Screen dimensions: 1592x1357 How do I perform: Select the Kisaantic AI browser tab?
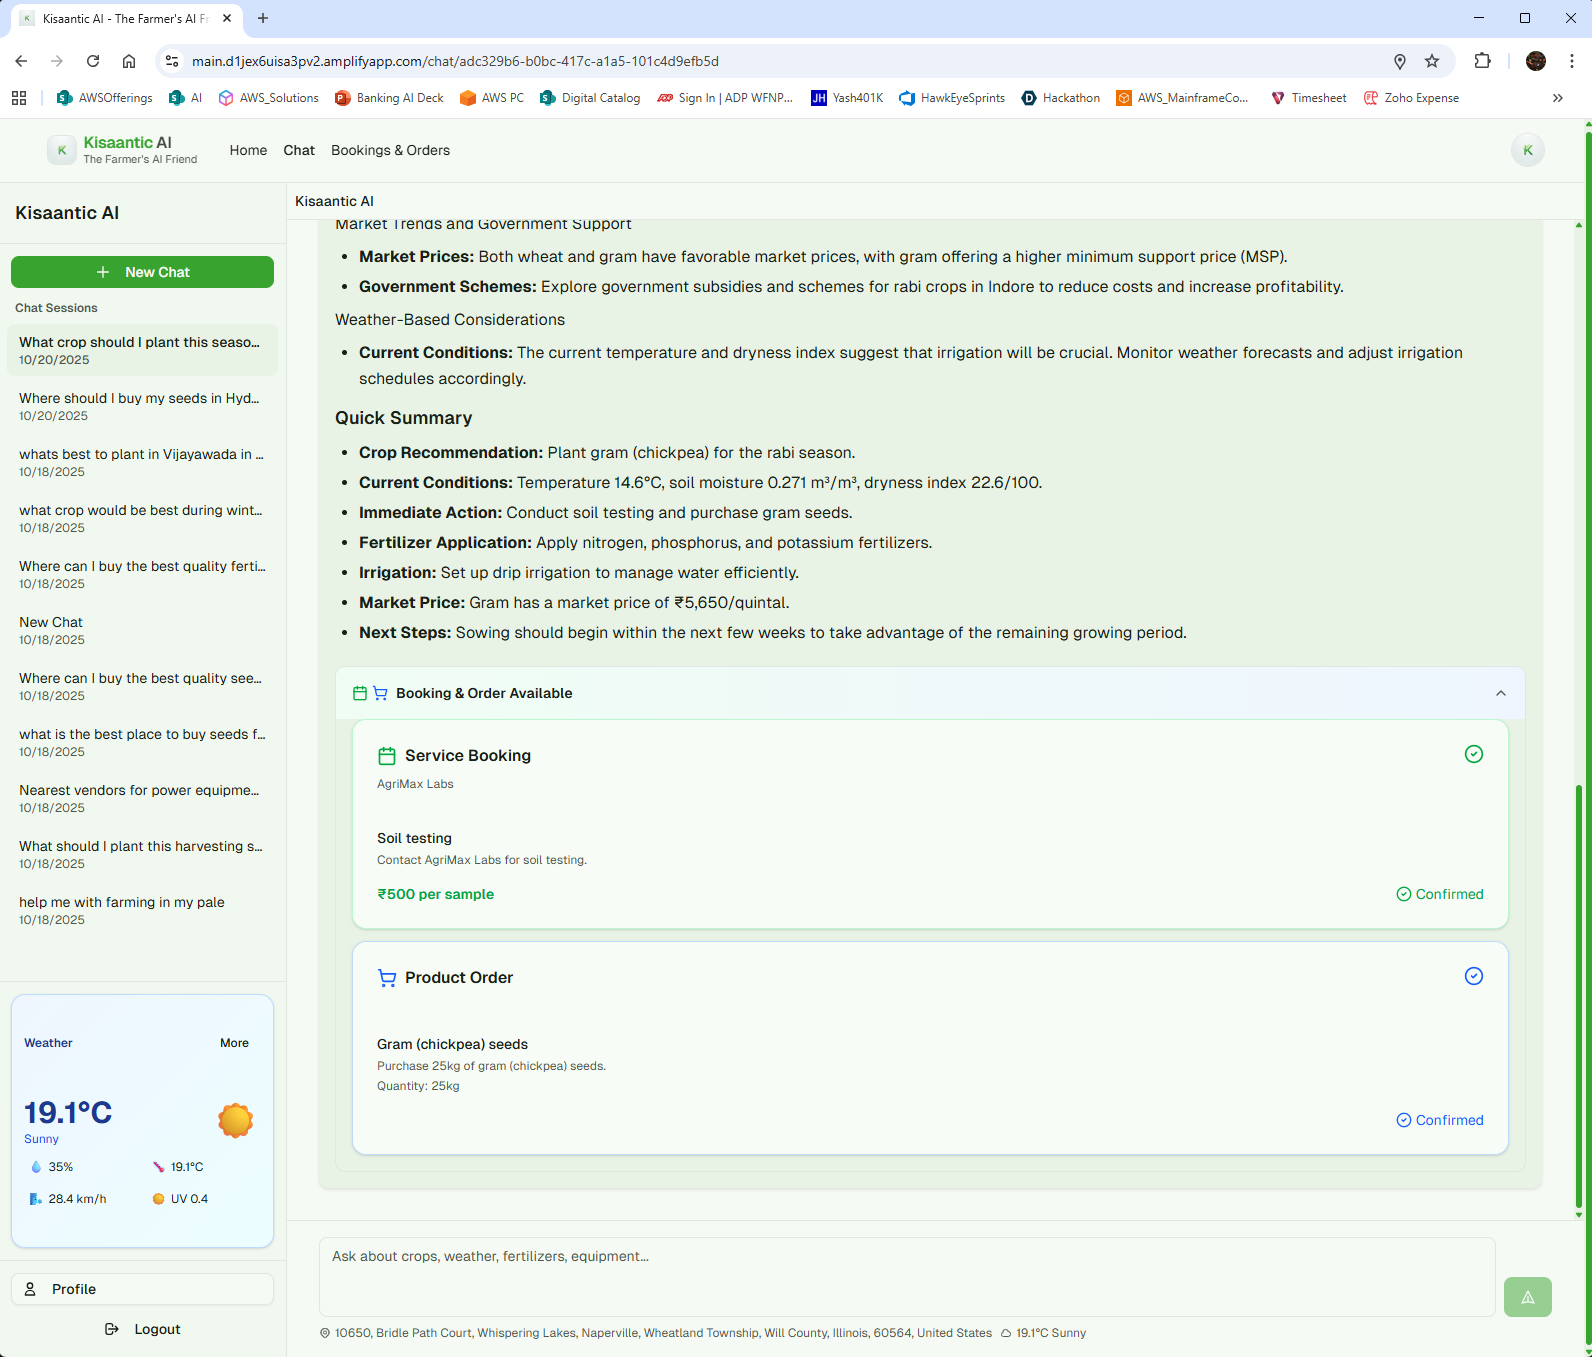pyautogui.click(x=125, y=18)
